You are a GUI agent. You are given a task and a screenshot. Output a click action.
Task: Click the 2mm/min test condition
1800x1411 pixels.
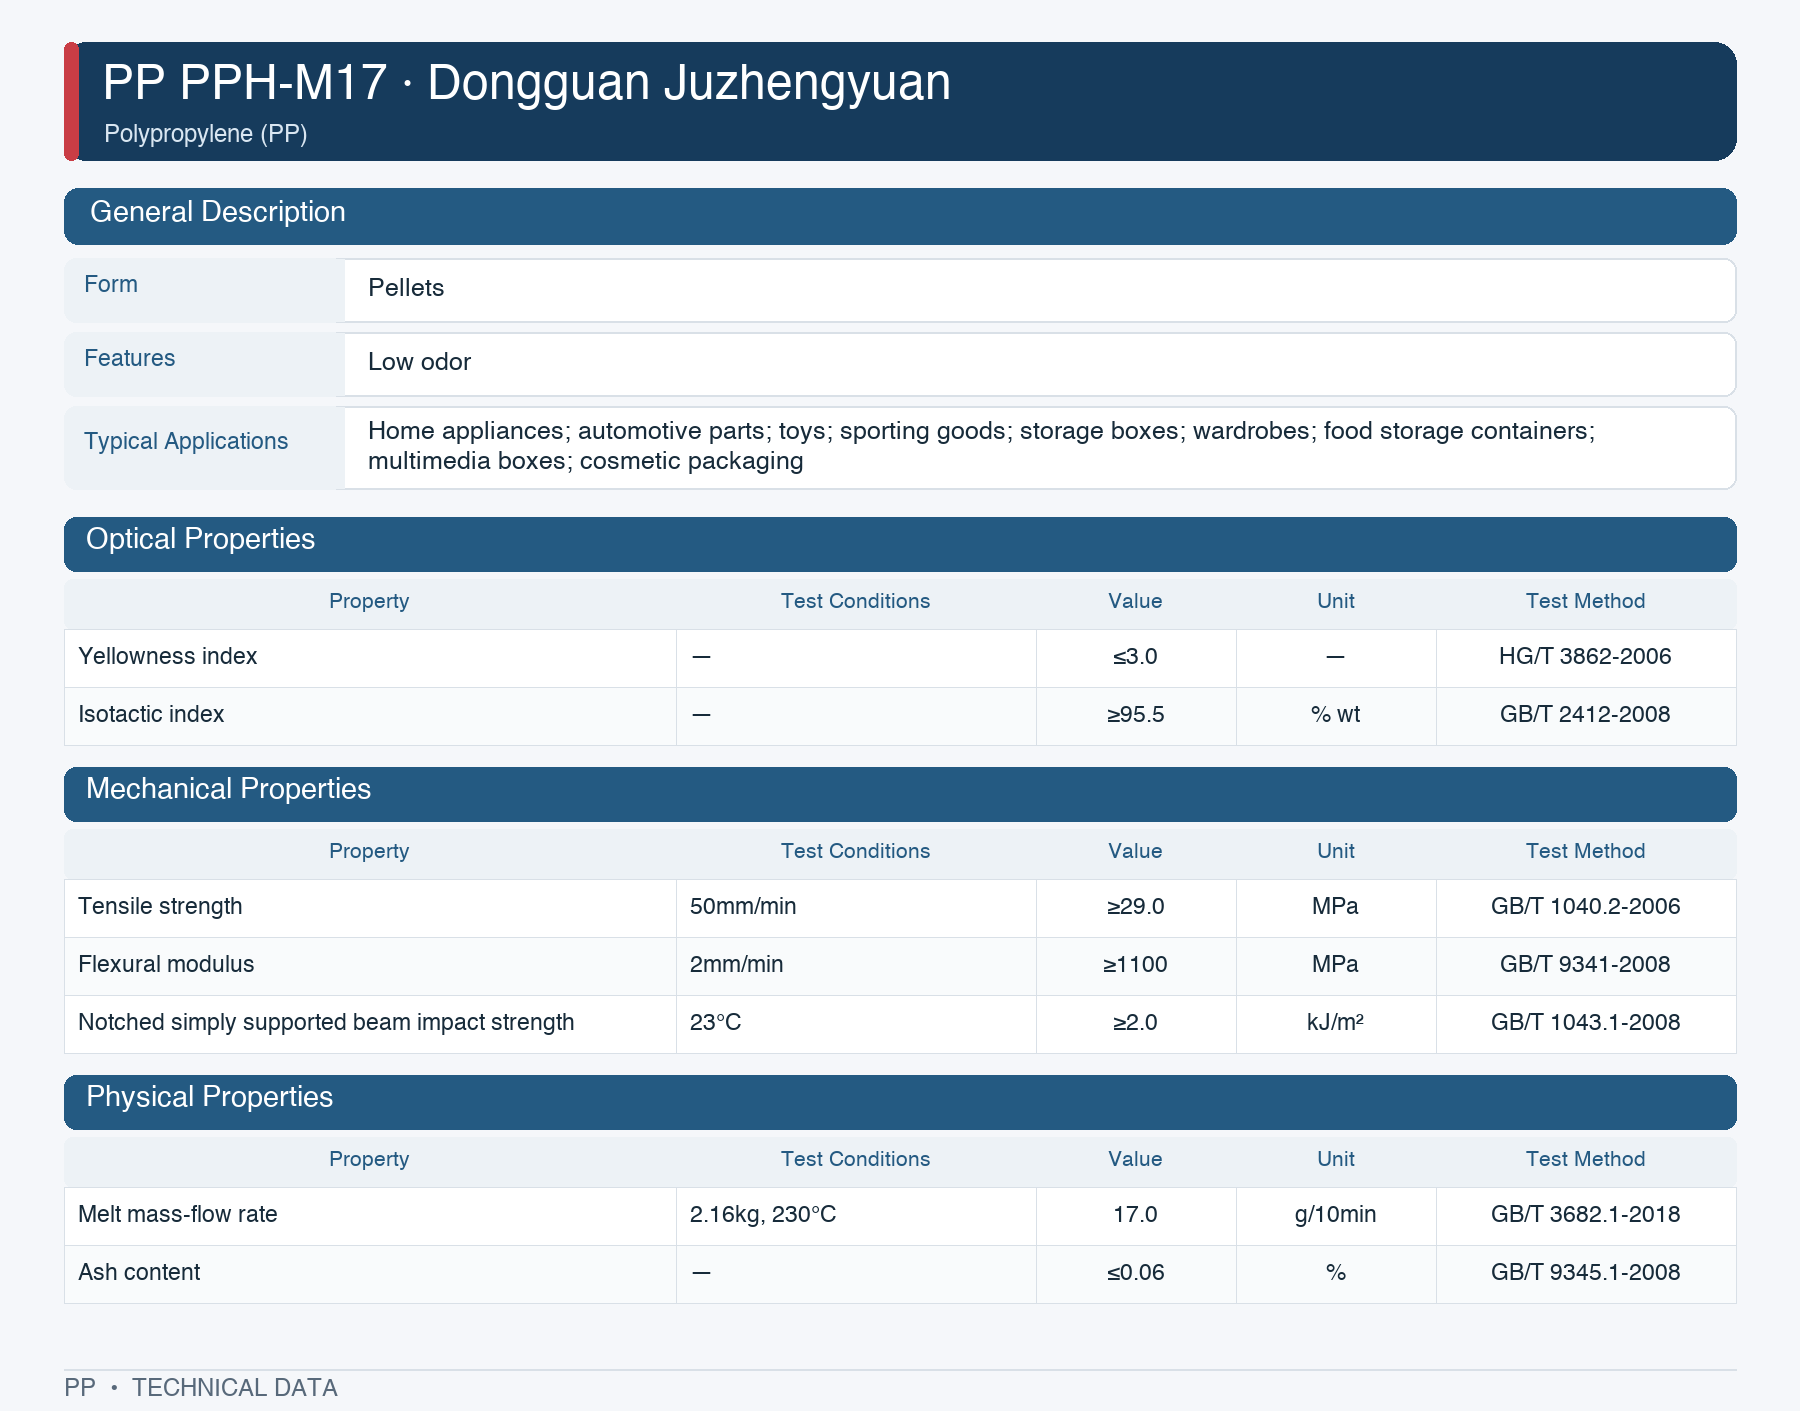(x=736, y=964)
